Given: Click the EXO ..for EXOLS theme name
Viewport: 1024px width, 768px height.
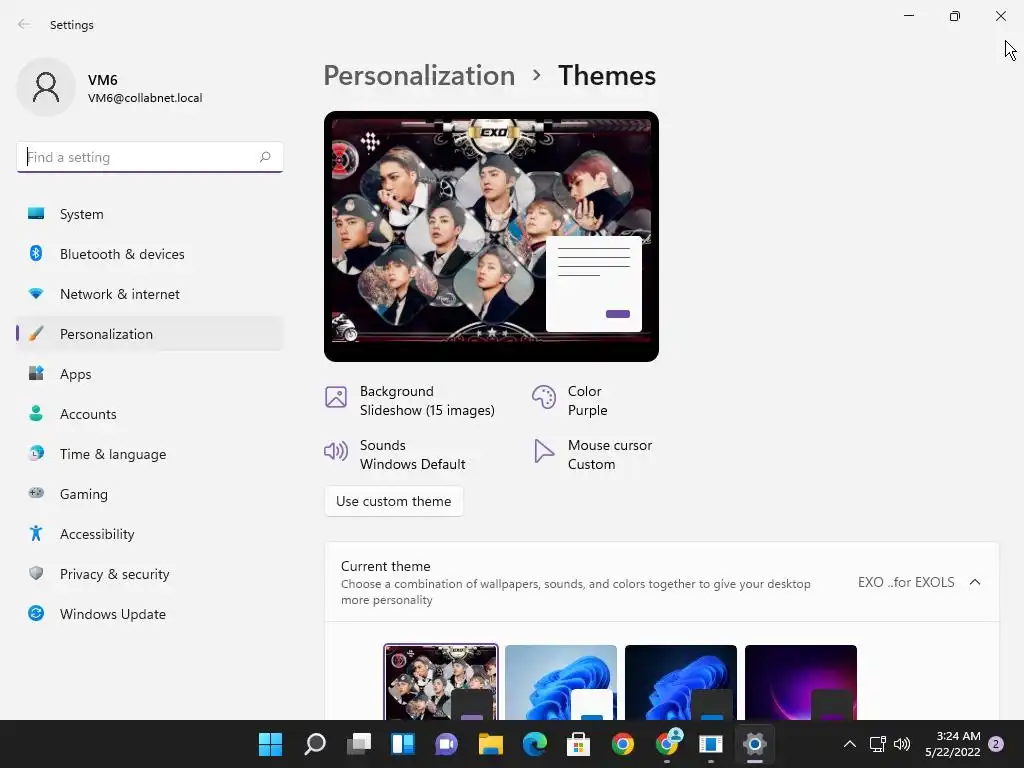Looking at the screenshot, I should 906,582.
